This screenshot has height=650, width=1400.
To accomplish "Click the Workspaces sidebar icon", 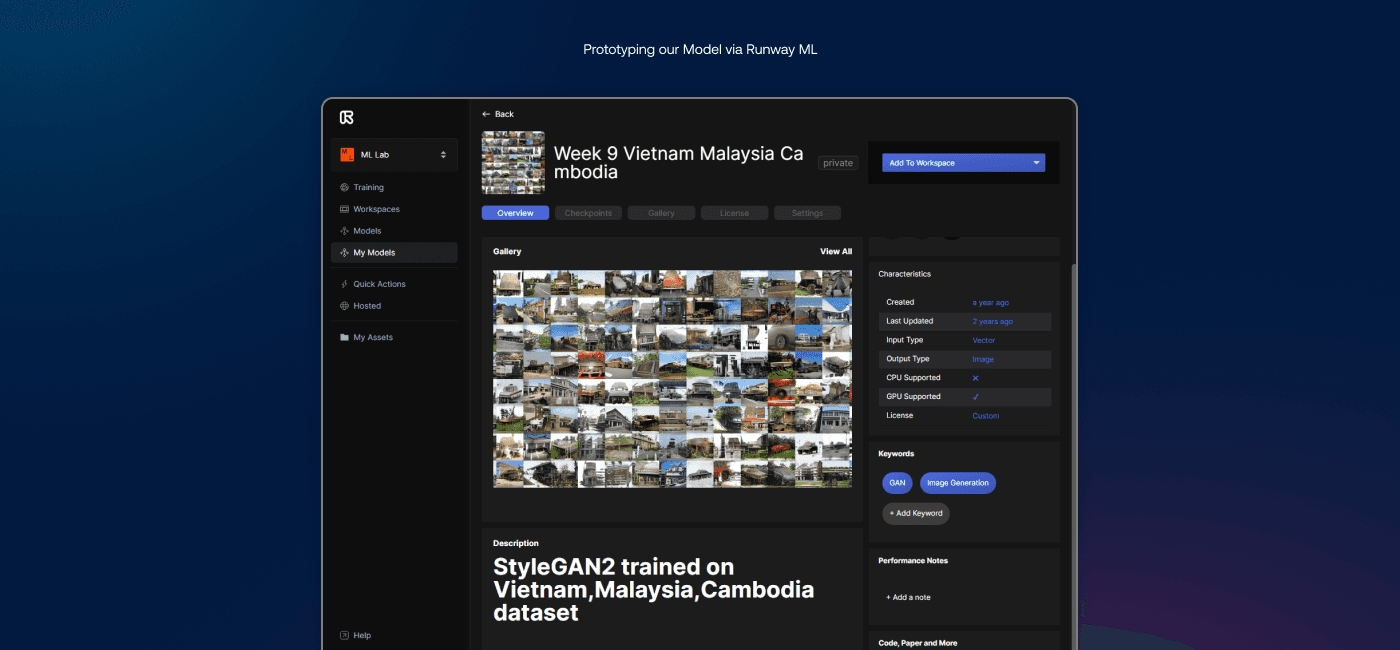I will 344,209.
